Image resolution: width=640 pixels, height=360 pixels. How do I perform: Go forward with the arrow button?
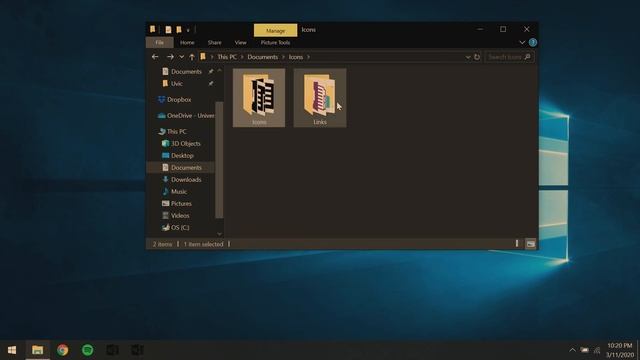170,57
